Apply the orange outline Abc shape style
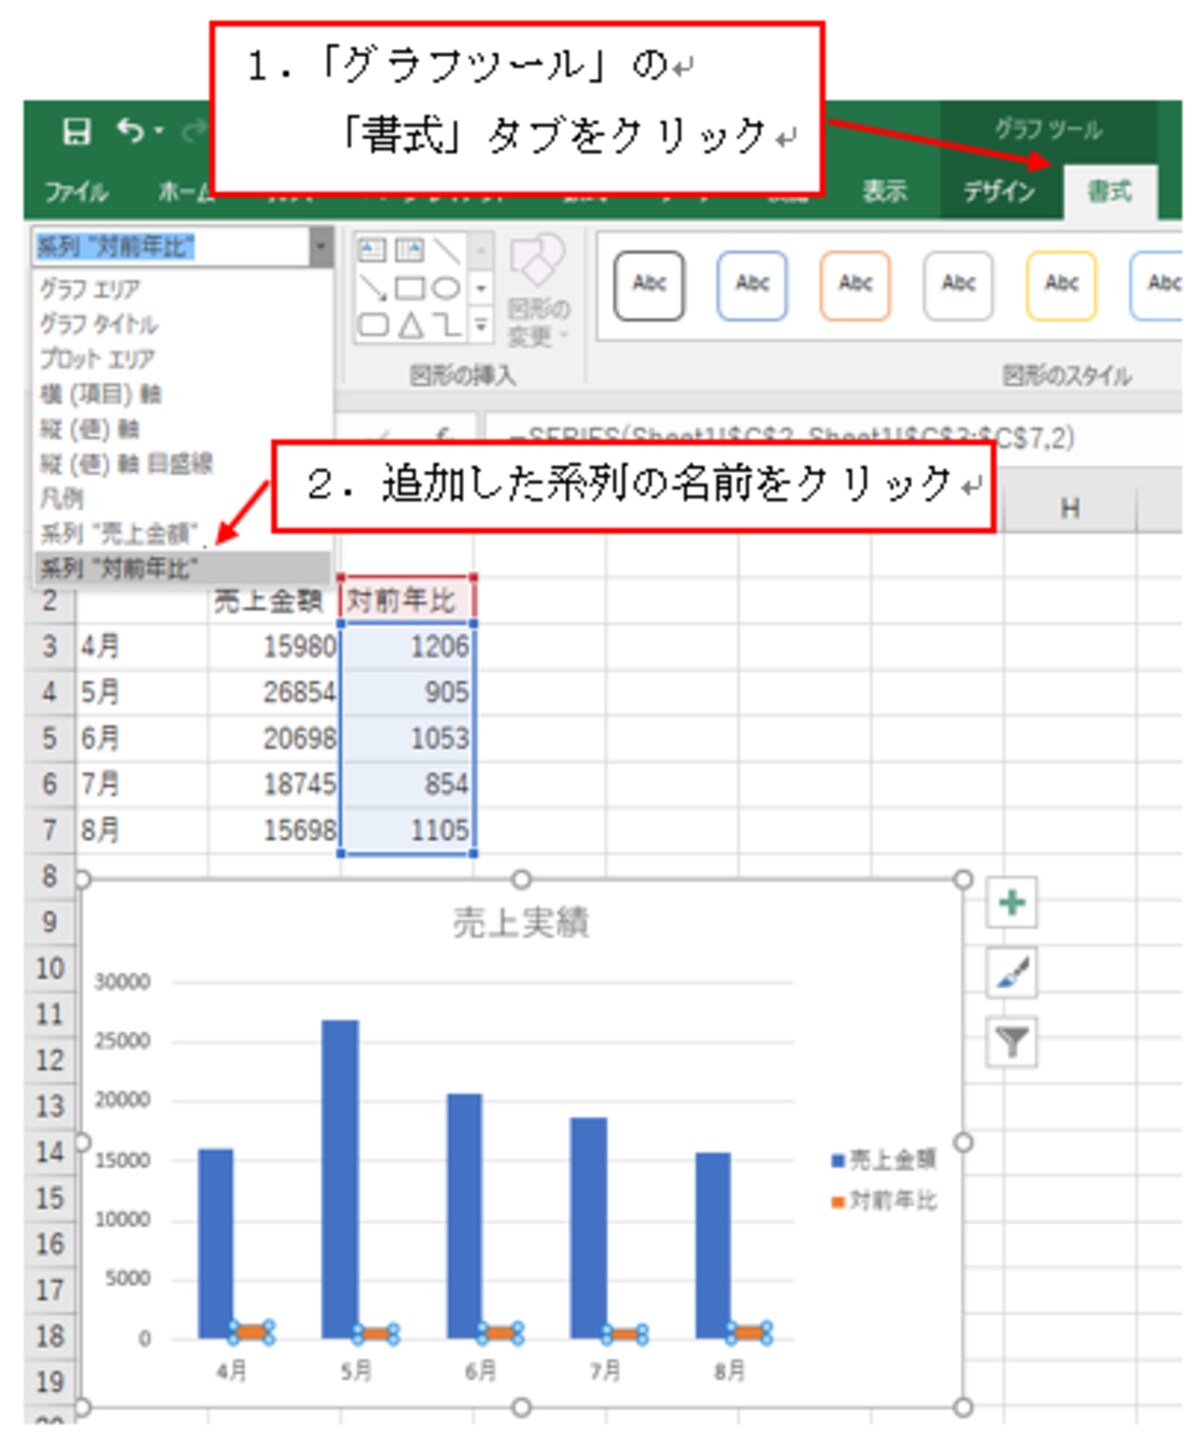The width and height of the screenshot is (1200, 1433). (x=855, y=285)
